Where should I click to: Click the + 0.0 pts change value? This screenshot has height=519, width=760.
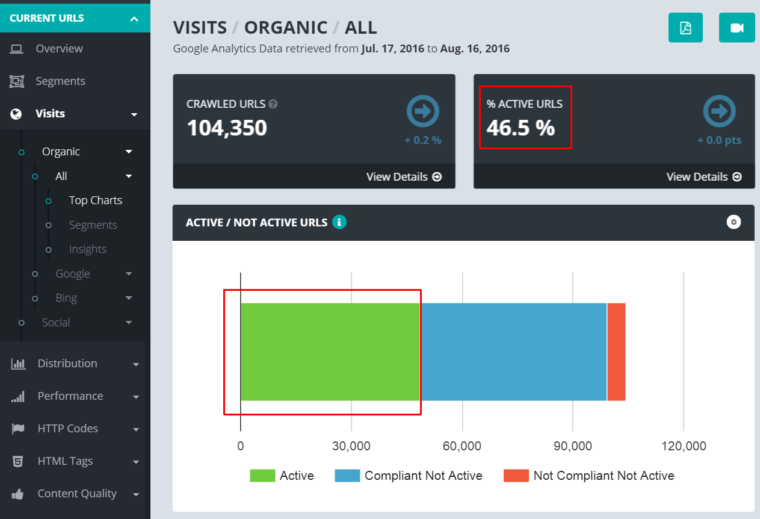(x=719, y=141)
